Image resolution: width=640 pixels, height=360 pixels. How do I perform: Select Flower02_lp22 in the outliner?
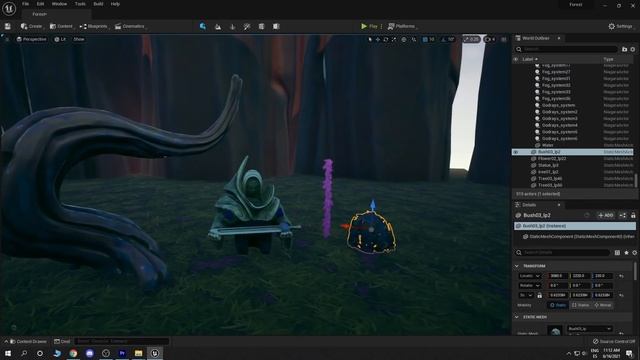tap(552, 158)
